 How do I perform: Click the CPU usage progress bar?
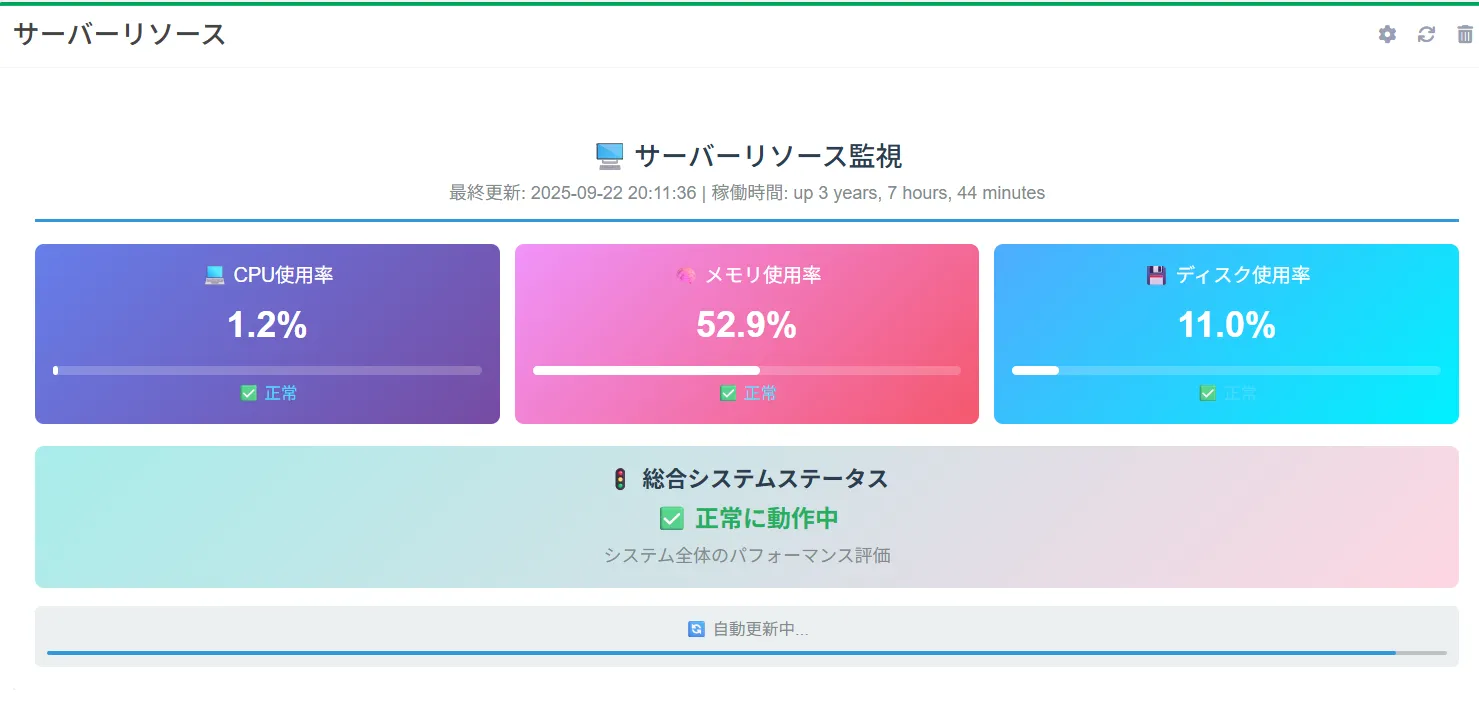[267, 370]
